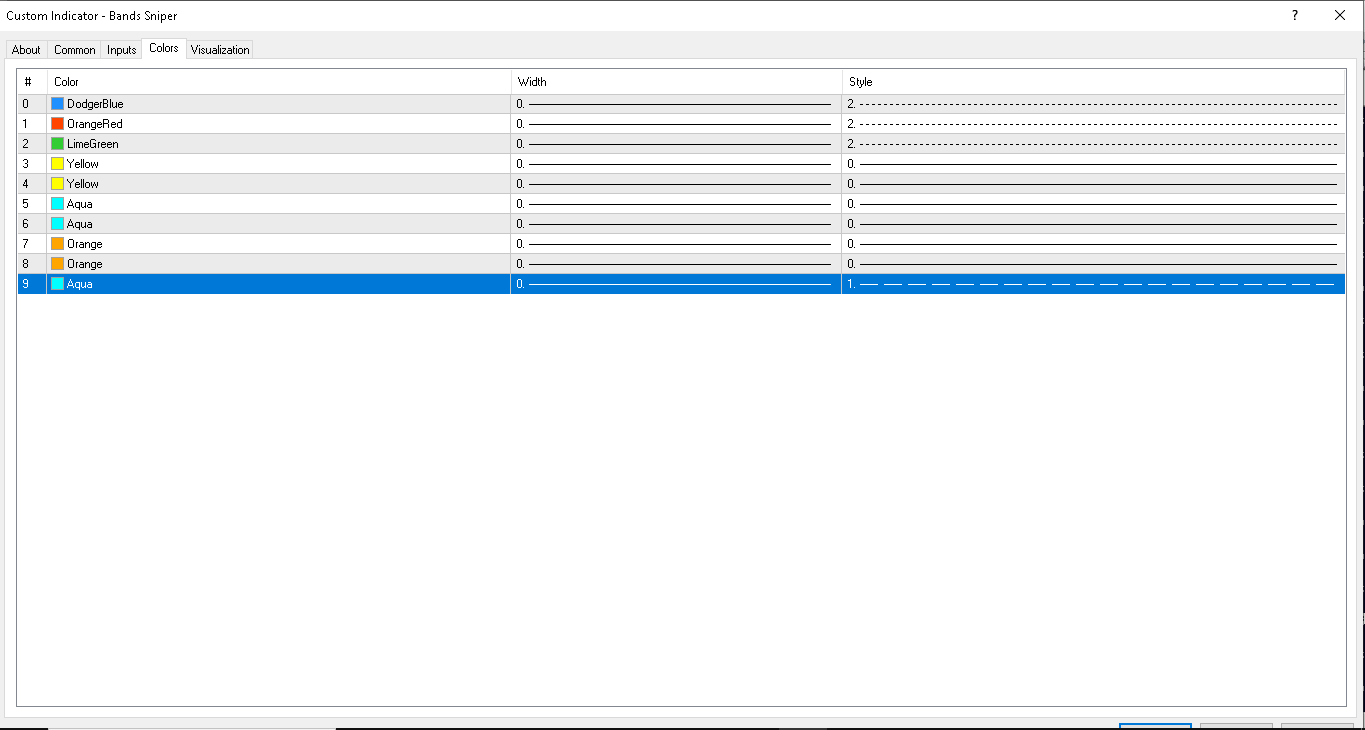This screenshot has width=1365, height=730.
Task: Select the width cell in row 5
Action: point(677,204)
